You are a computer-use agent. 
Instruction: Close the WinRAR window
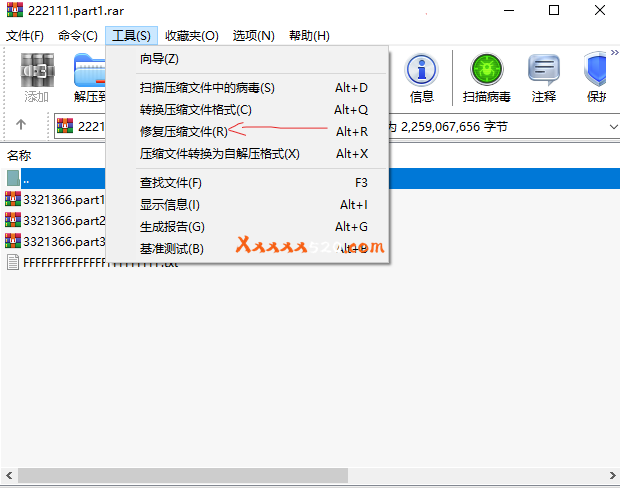click(x=600, y=10)
